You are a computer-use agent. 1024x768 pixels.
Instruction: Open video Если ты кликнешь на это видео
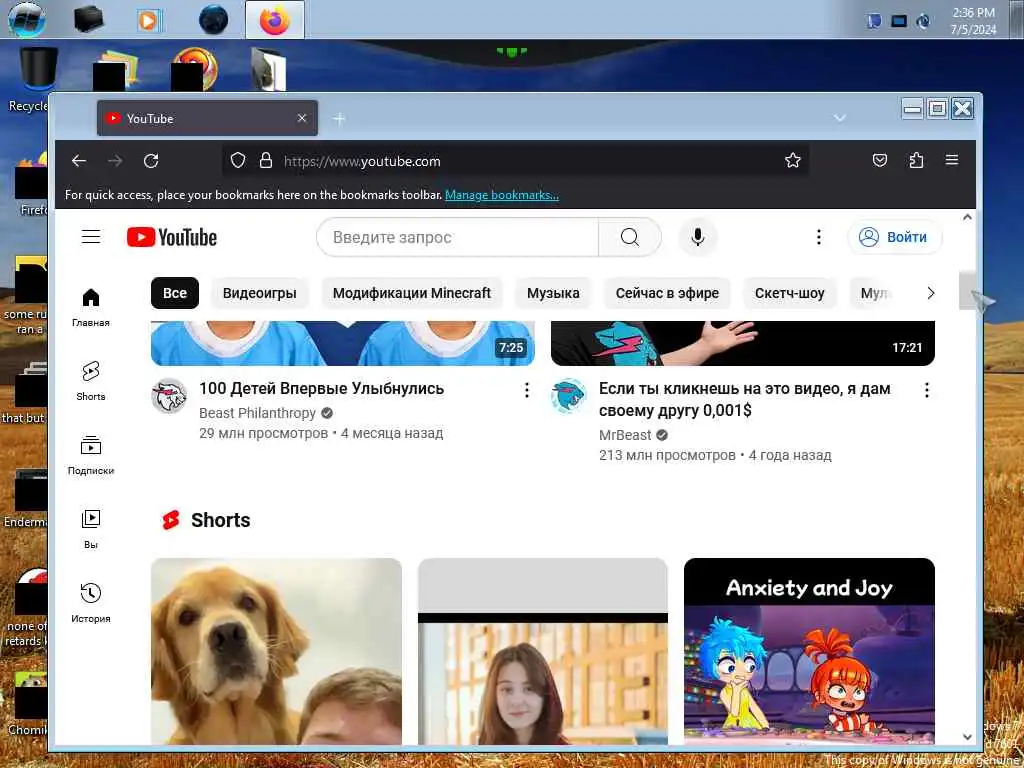(x=744, y=399)
